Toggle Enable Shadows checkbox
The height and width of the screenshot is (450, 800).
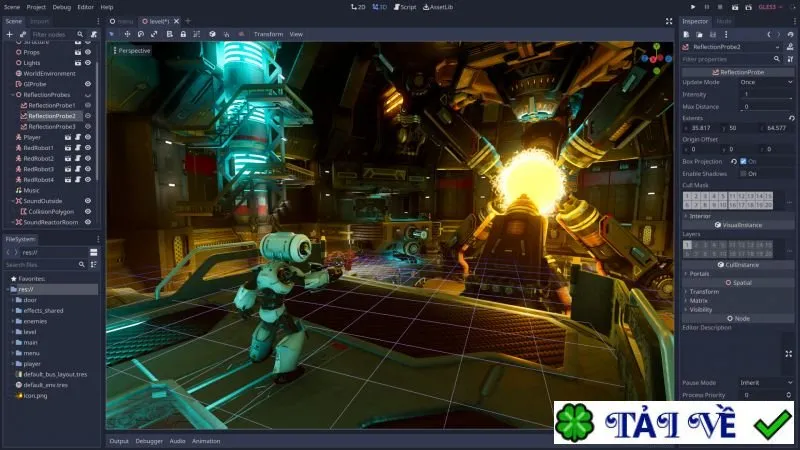pos(743,173)
